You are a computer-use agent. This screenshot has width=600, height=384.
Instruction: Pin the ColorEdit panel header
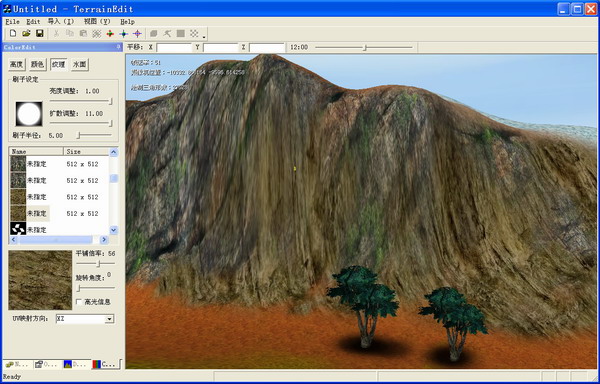point(119,47)
